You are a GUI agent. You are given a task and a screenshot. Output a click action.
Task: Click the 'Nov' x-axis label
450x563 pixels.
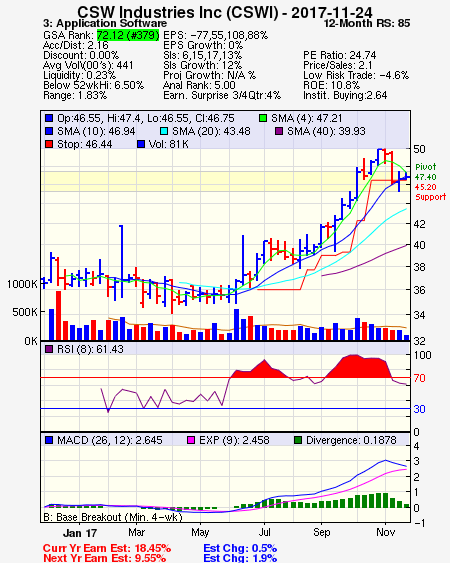[385, 532]
